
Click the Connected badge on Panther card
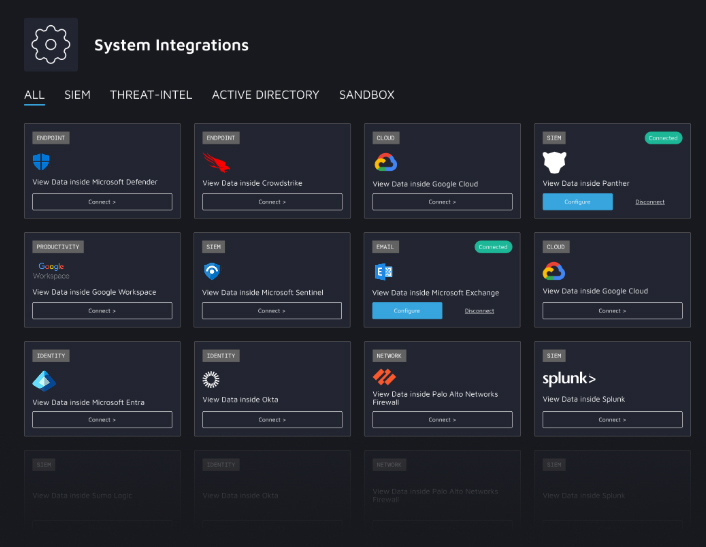[x=663, y=138]
